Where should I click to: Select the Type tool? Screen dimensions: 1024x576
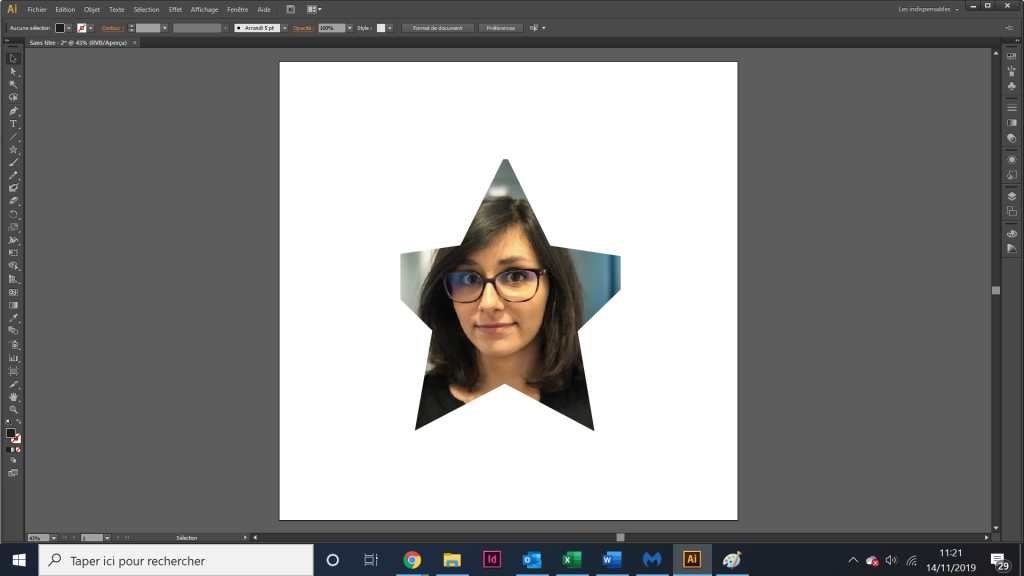click(13, 123)
